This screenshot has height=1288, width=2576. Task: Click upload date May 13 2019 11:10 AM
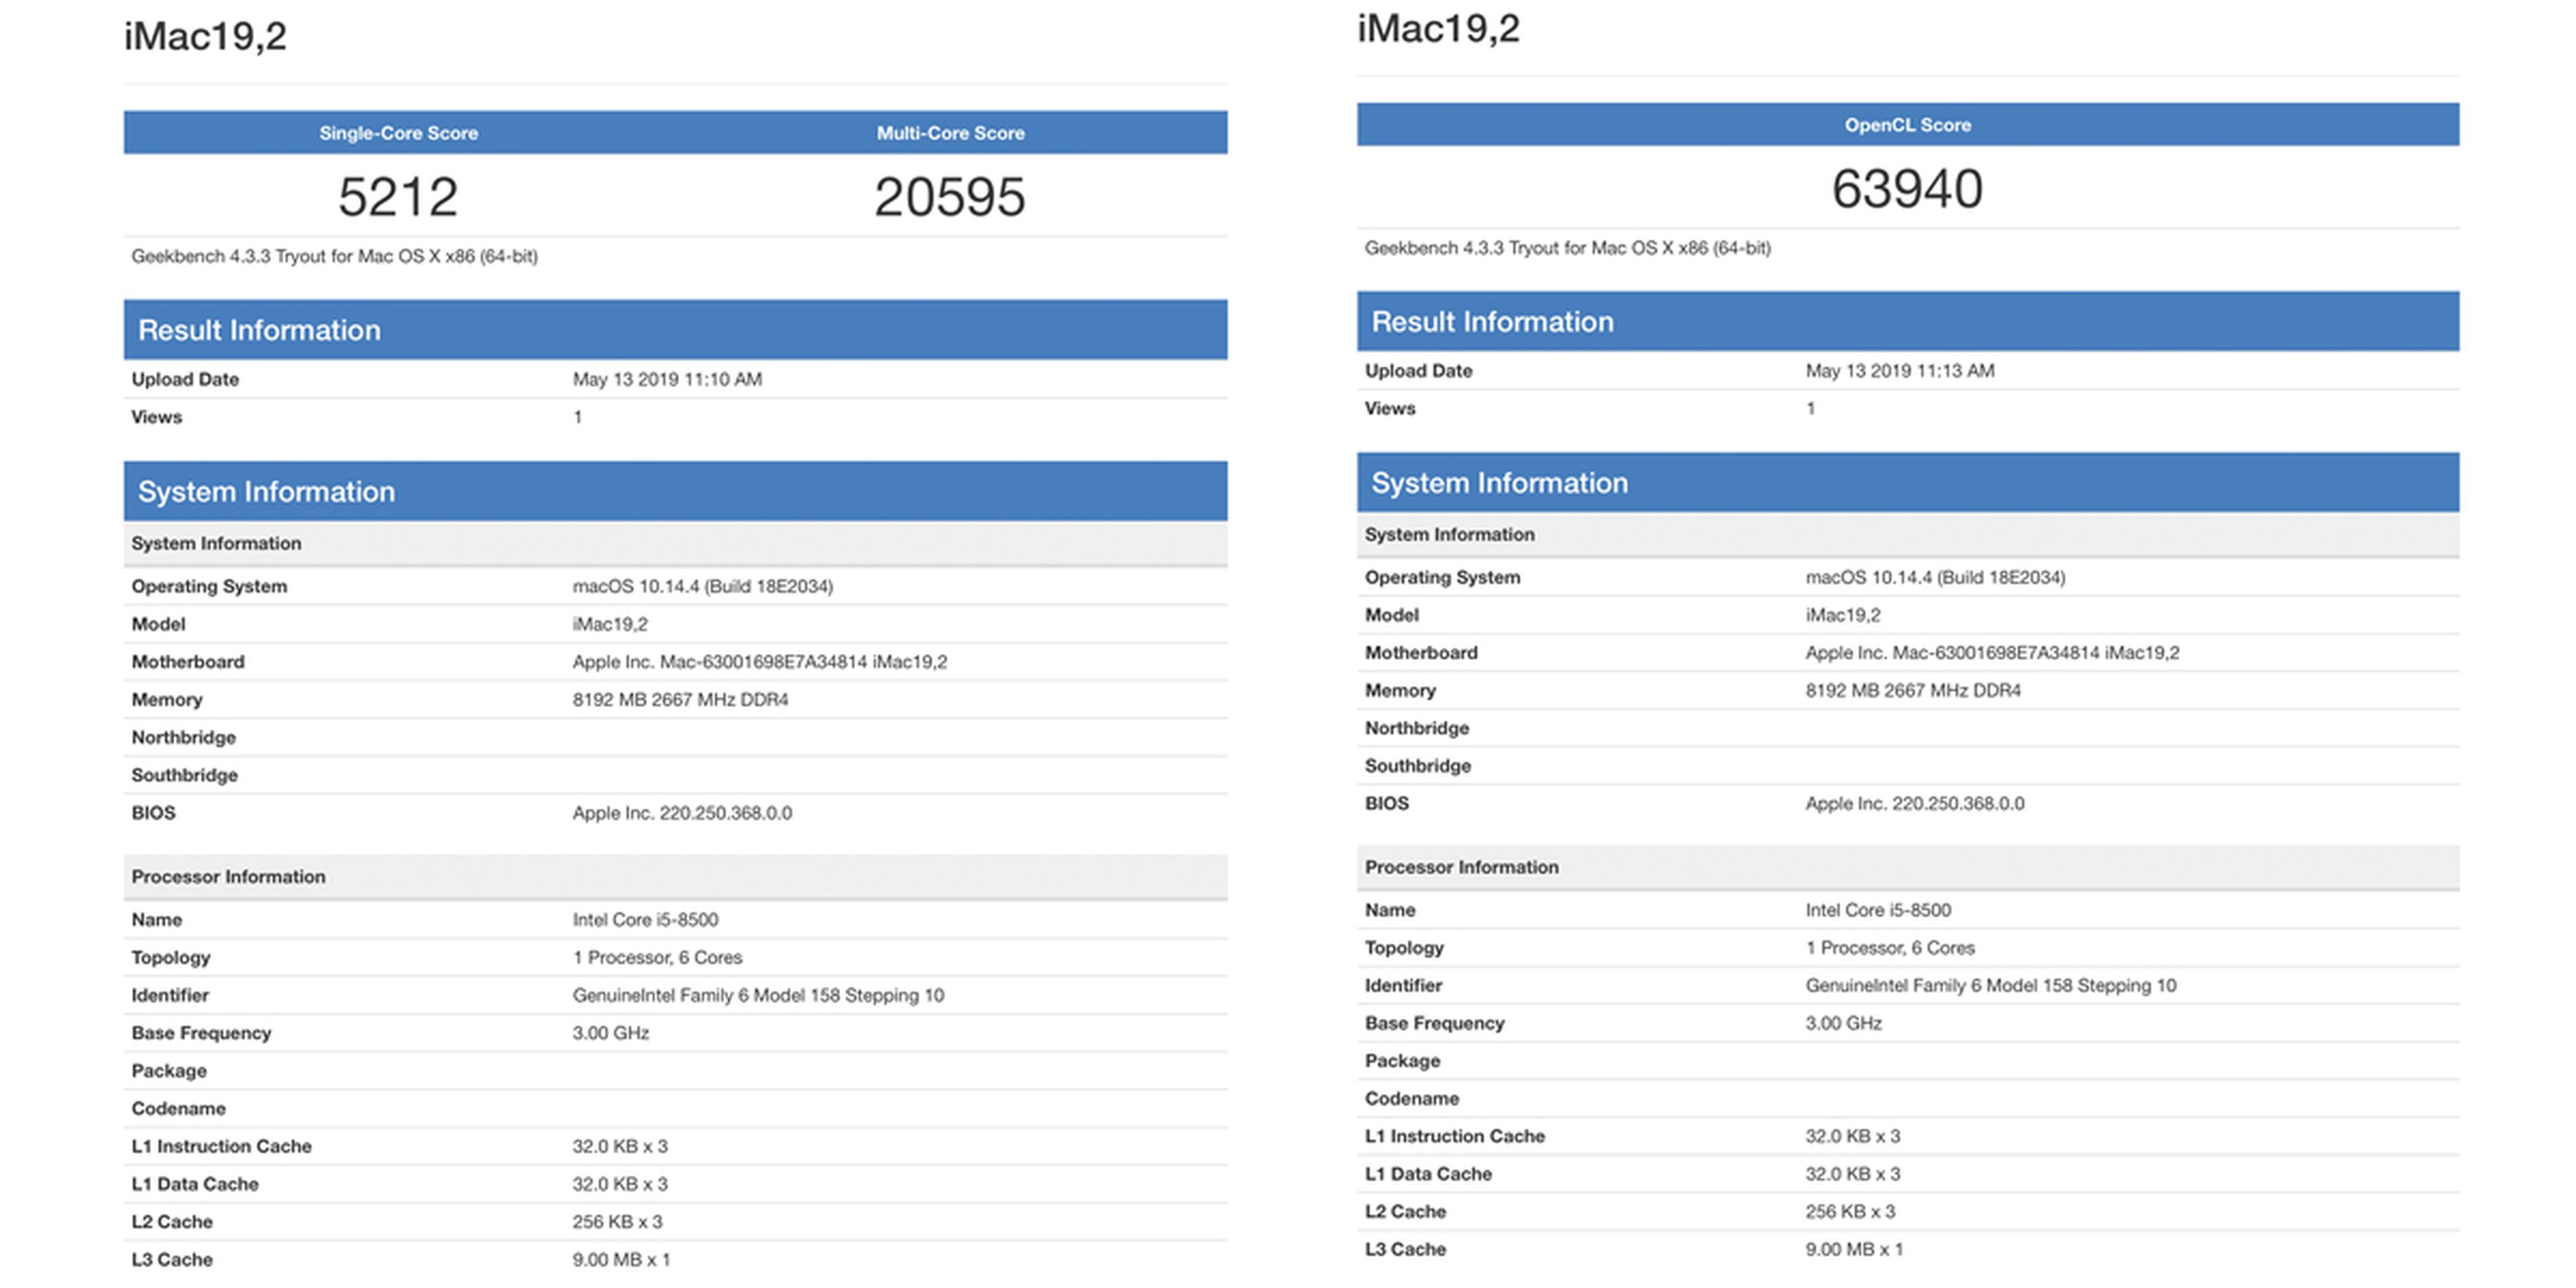tap(667, 379)
